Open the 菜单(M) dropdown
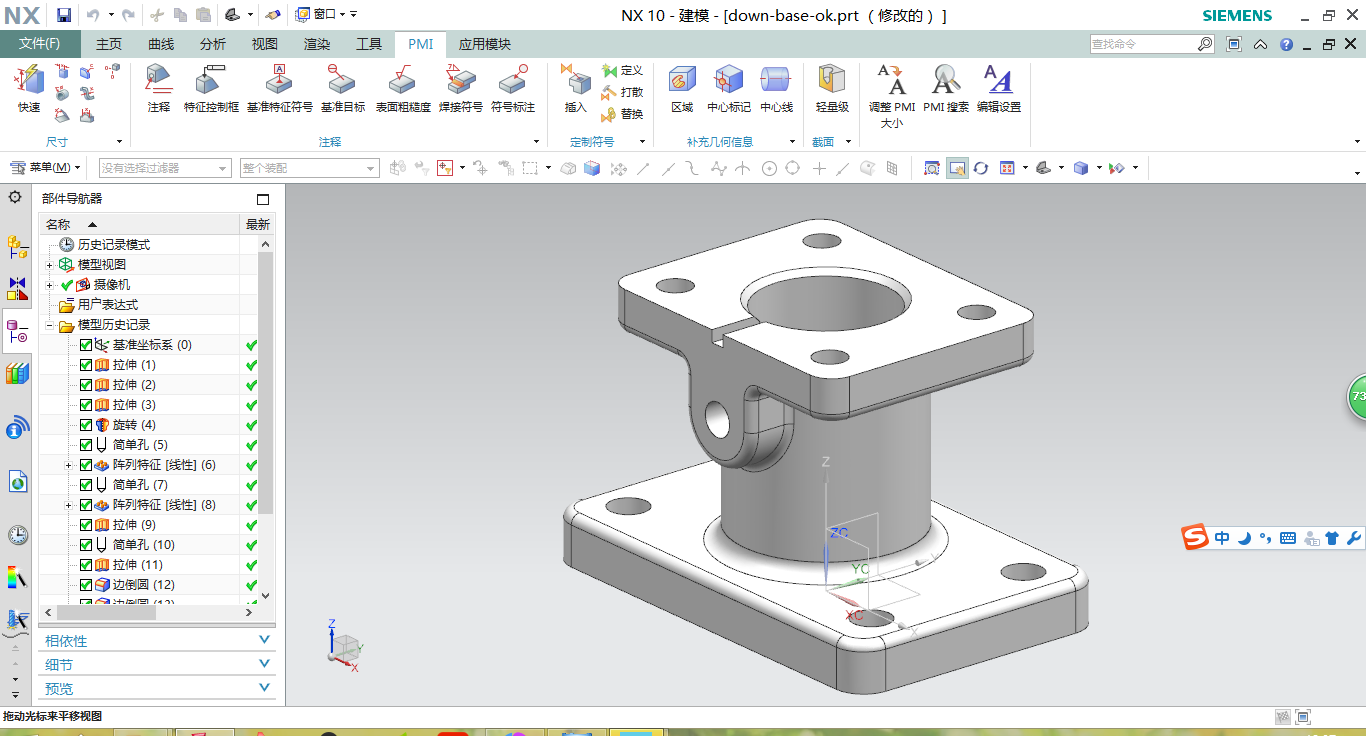 point(45,168)
